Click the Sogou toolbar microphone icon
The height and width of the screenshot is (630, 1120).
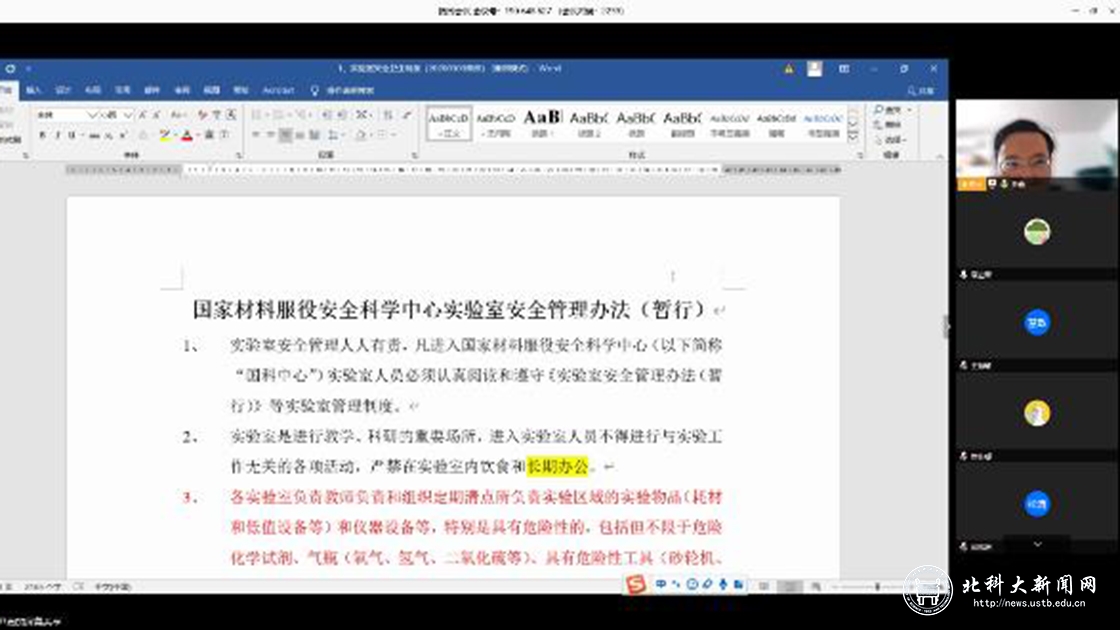[x=723, y=584]
